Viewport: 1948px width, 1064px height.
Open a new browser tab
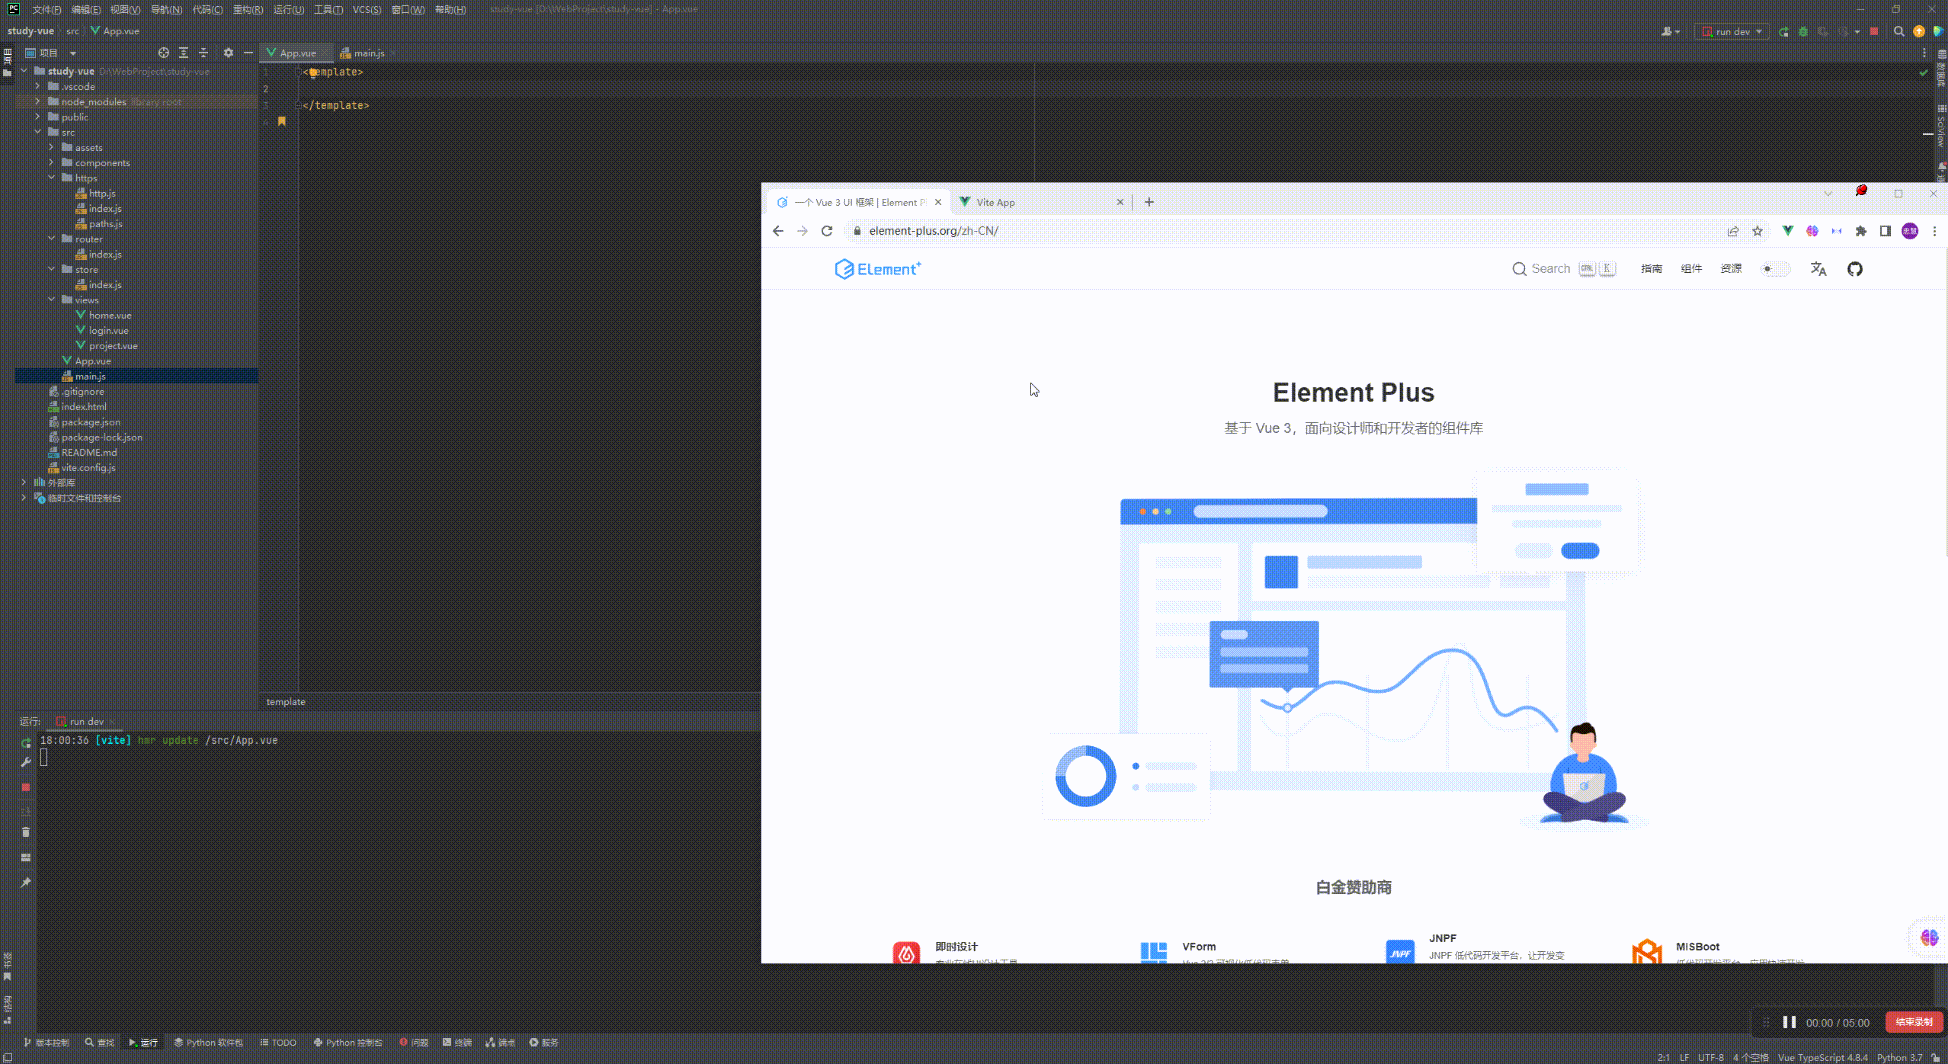pos(1149,202)
